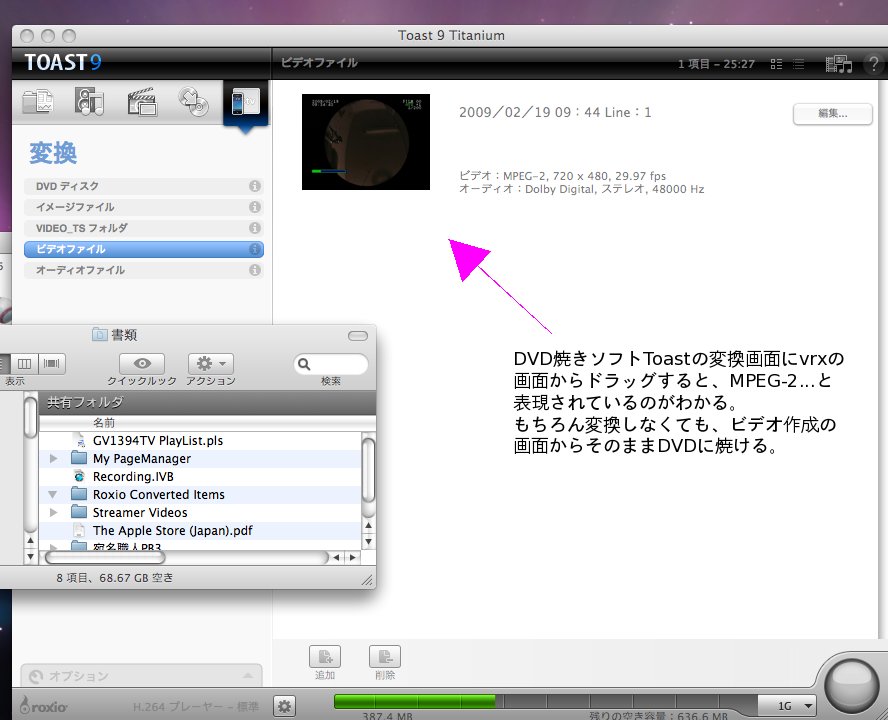Click Finder file list scroll down arrow

(369, 542)
